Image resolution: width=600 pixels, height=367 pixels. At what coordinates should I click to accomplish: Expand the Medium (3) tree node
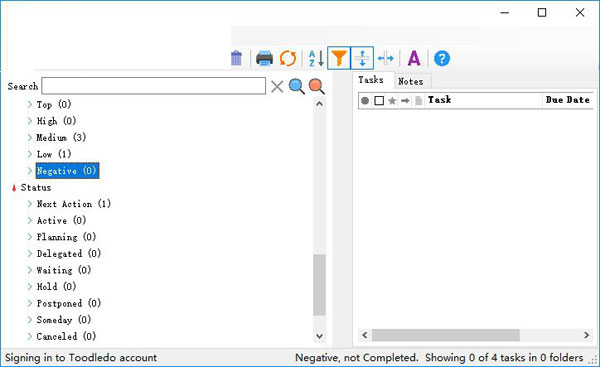(30, 137)
